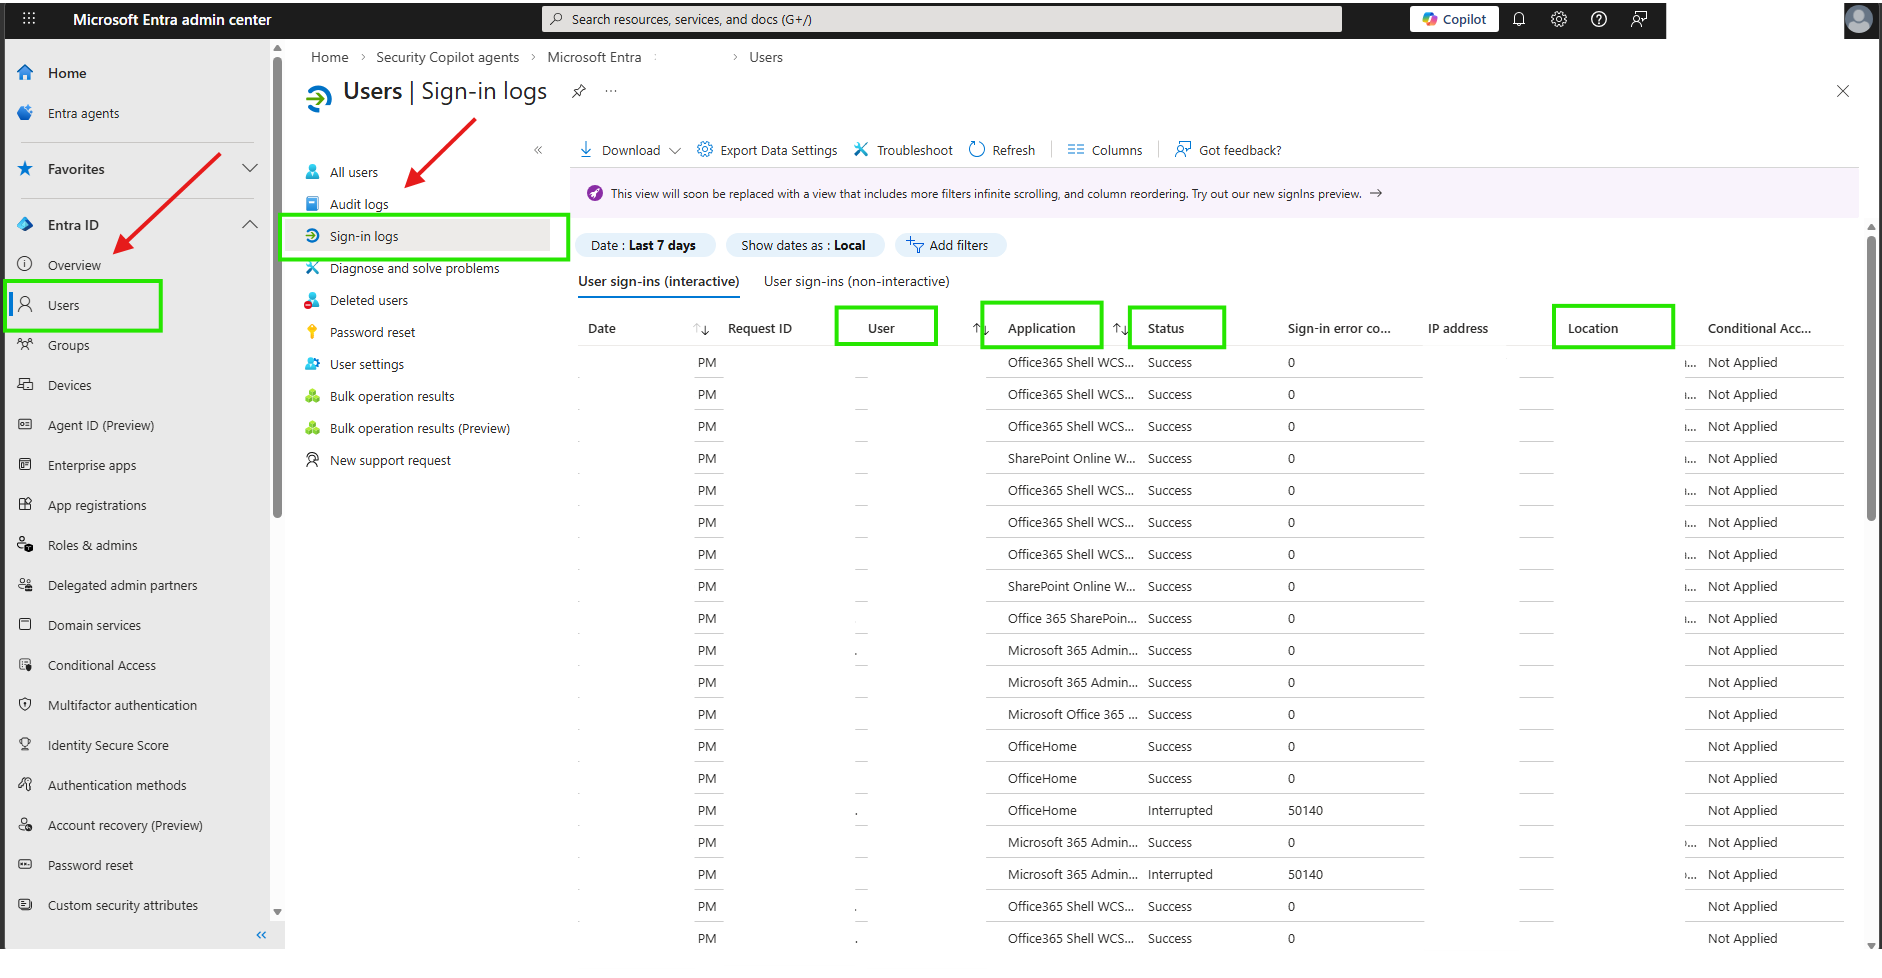Open the more options ellipsis beside title
The image size is (1882, 978).
coord(611,91)
